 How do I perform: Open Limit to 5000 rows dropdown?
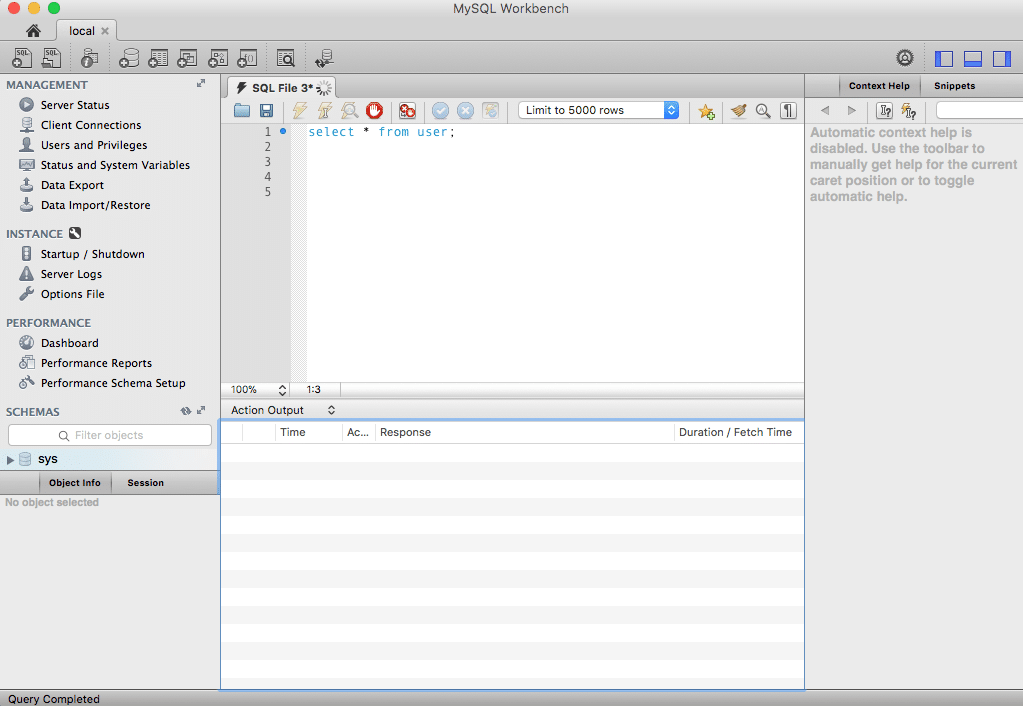(x=598, y=110)
